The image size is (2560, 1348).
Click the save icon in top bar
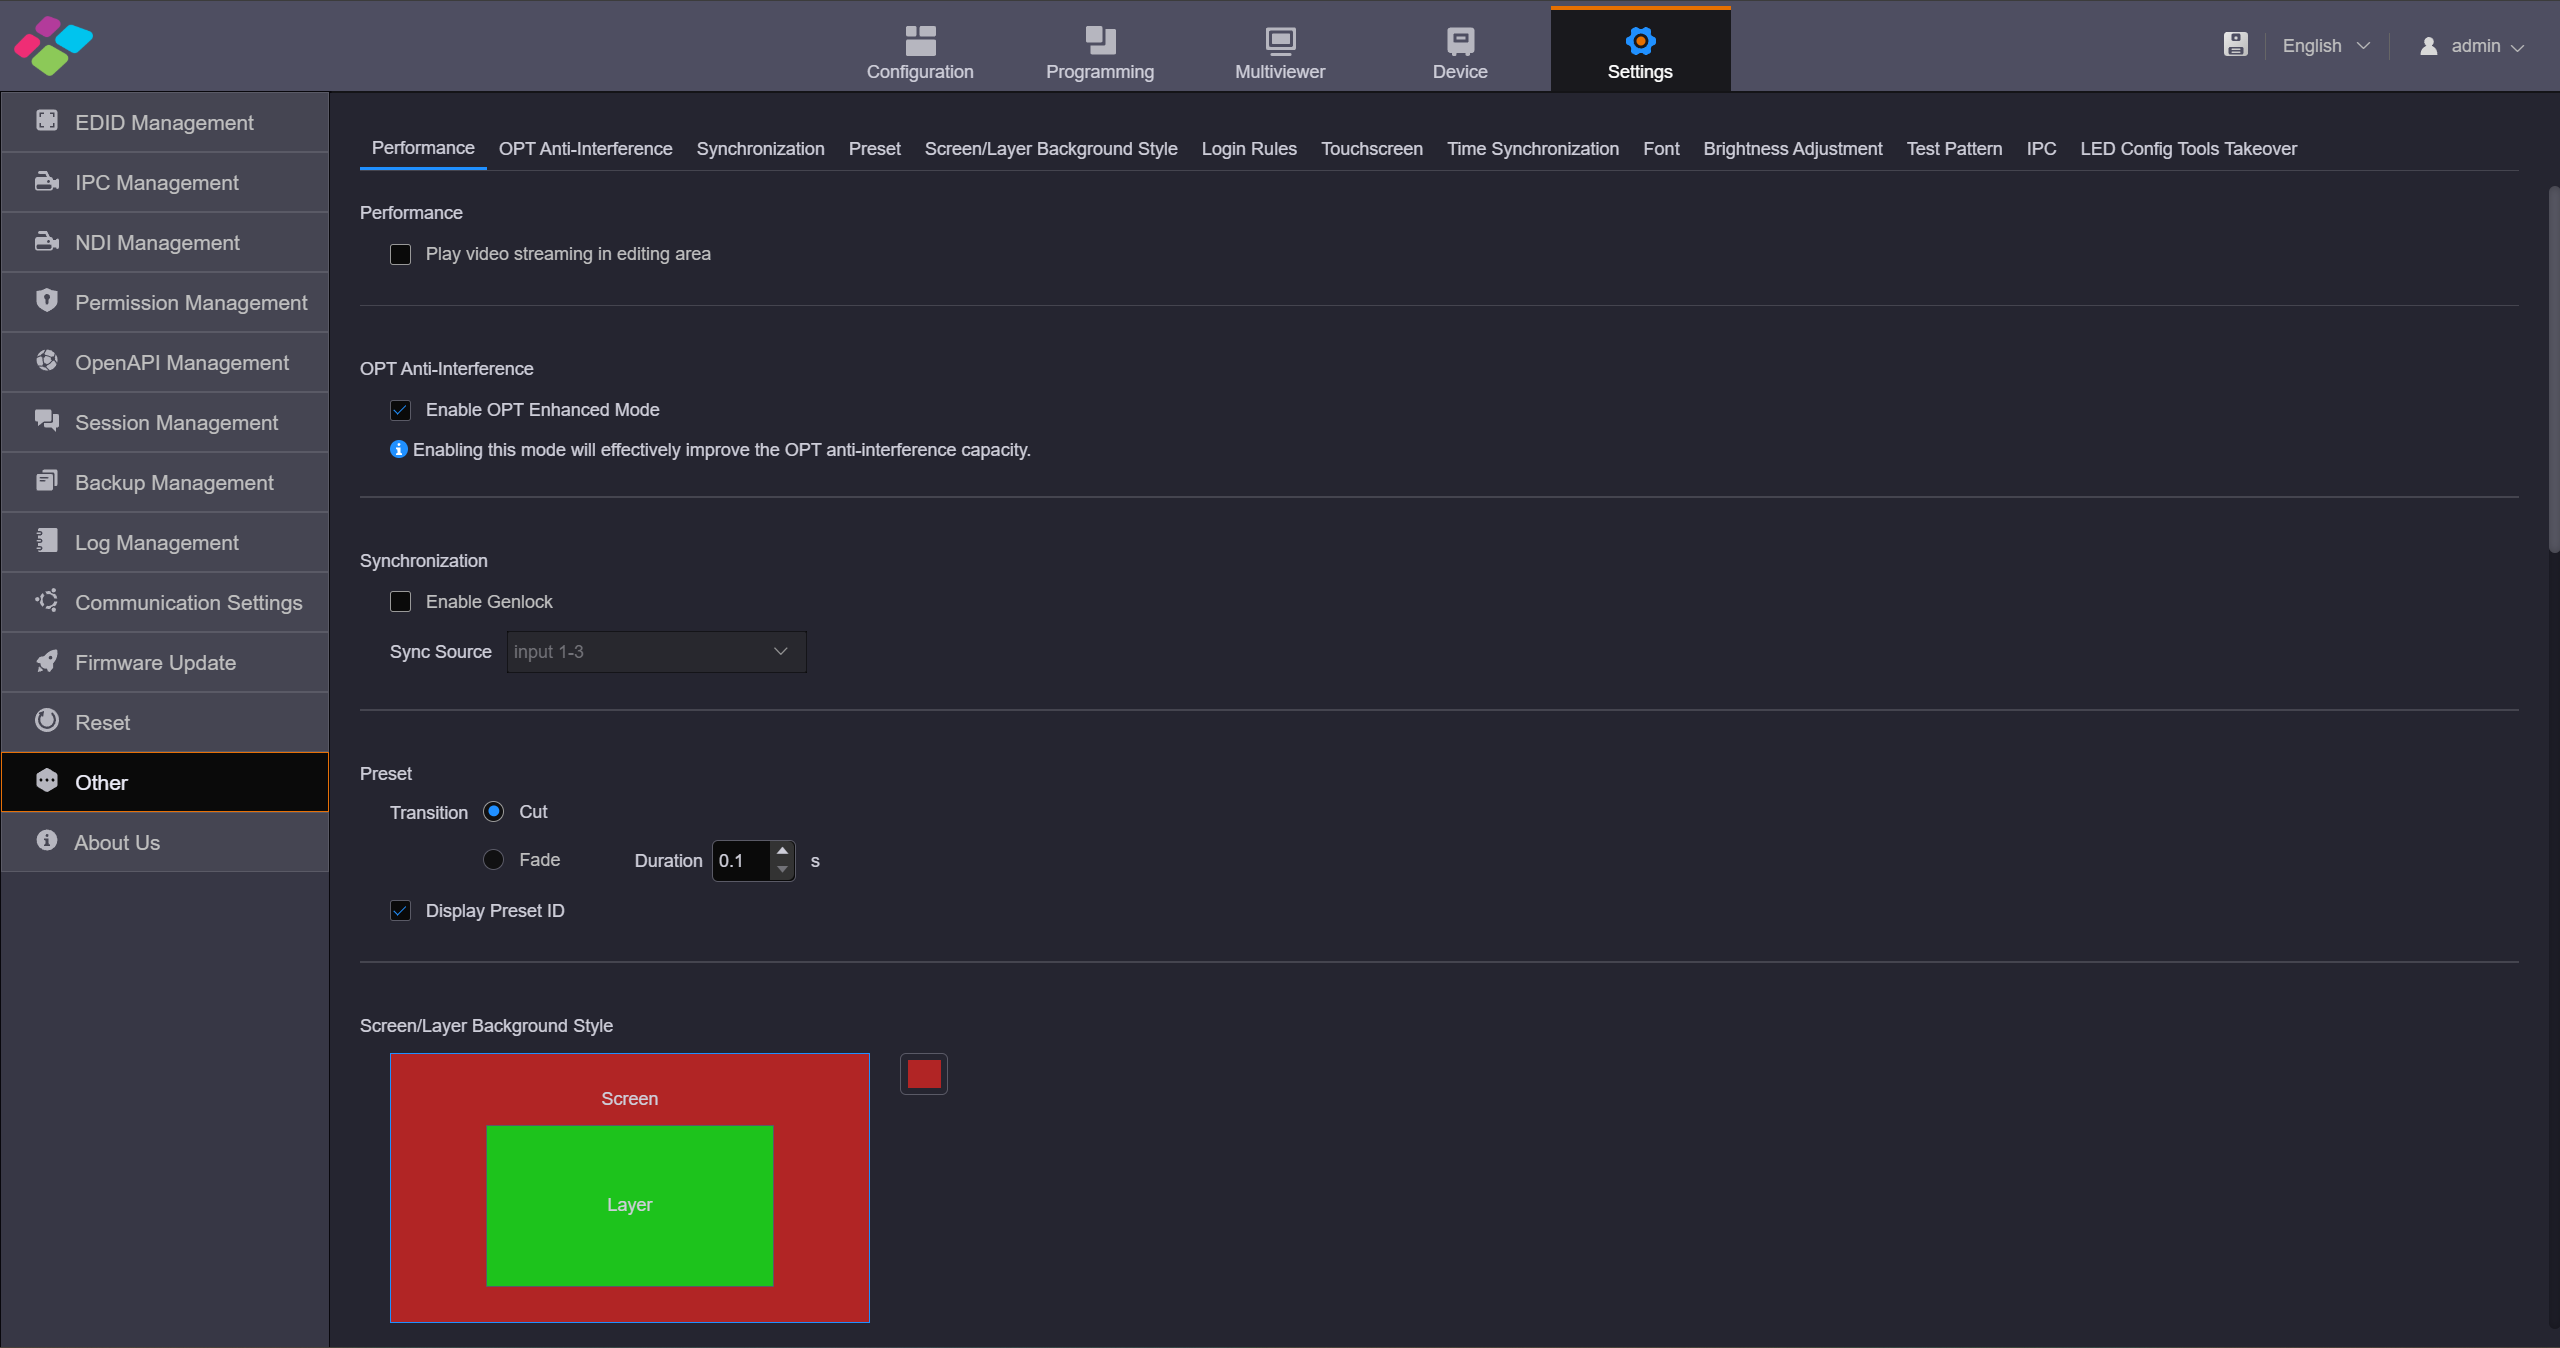click(x=2235, y=45)
